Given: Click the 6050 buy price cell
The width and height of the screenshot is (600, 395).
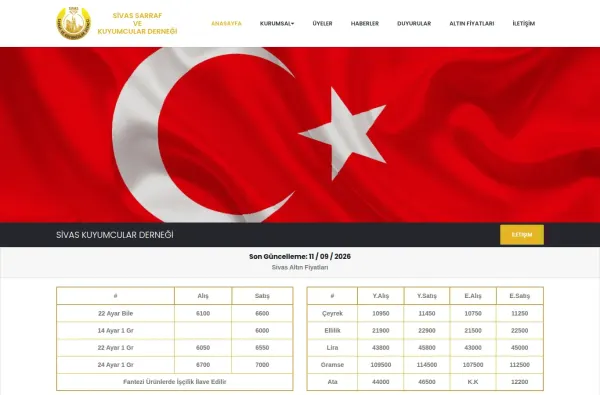Looking at the screenshot, I should click(x=203, y=348).
